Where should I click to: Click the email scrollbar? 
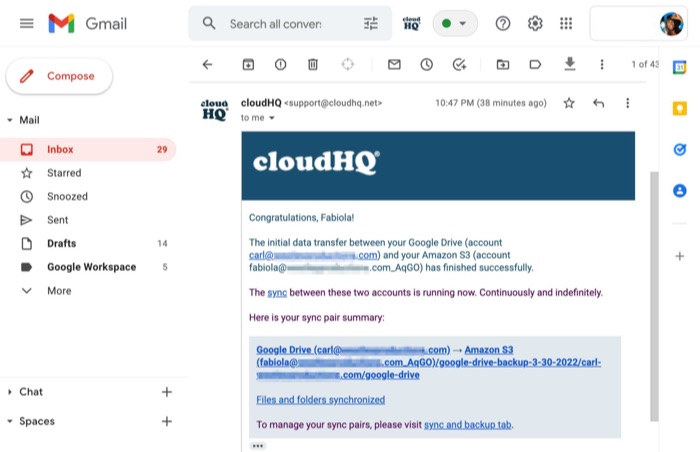tap(654, 296)
